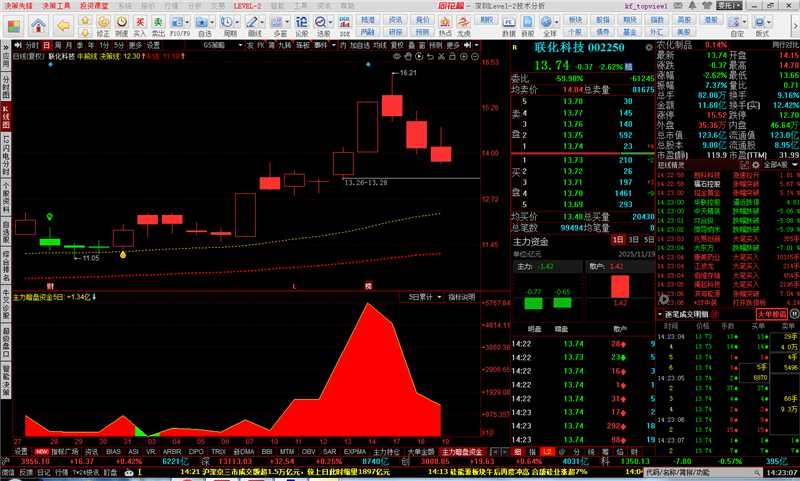Switch chart period to 周 weekly
This screenshot has width=800, height=481.
point(58,45)
